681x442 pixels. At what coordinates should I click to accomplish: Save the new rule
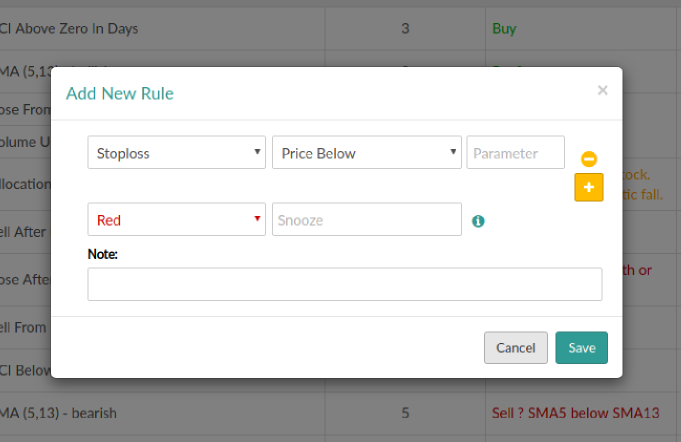click(x=582, y=348)
